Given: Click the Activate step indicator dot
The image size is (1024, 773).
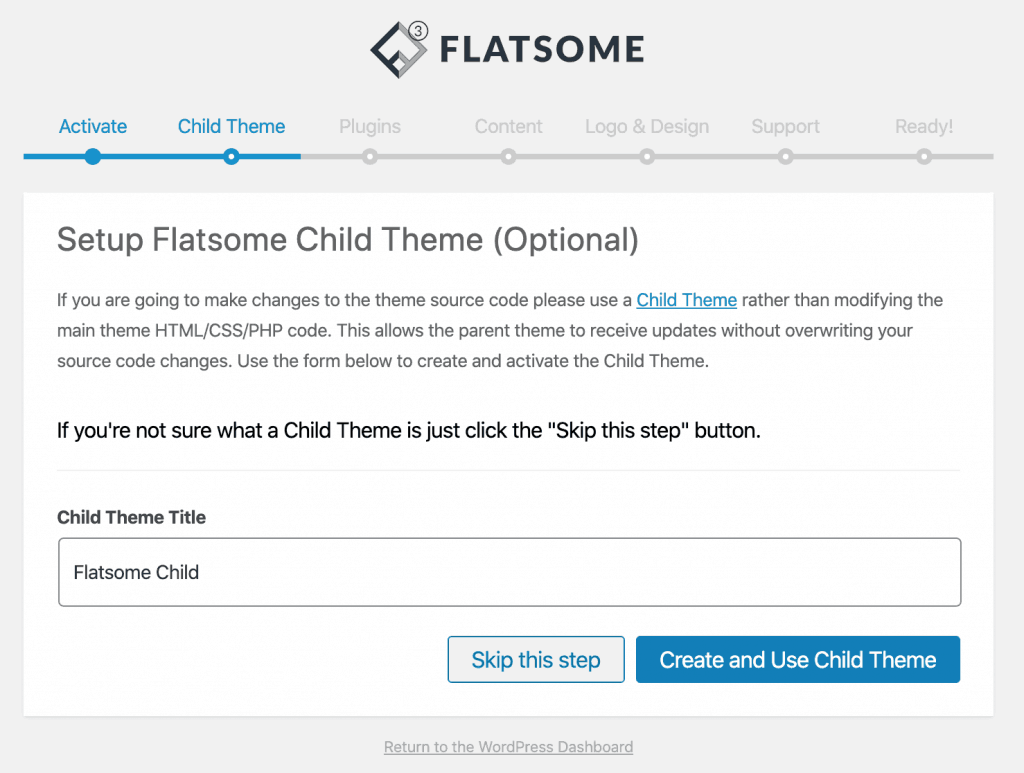Looking at the screenshot, I should point(92,156).
